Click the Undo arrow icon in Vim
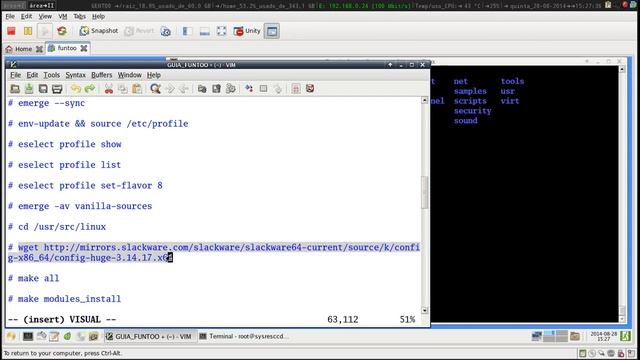Viewport: 640px width, 360px height. point(76,89)
